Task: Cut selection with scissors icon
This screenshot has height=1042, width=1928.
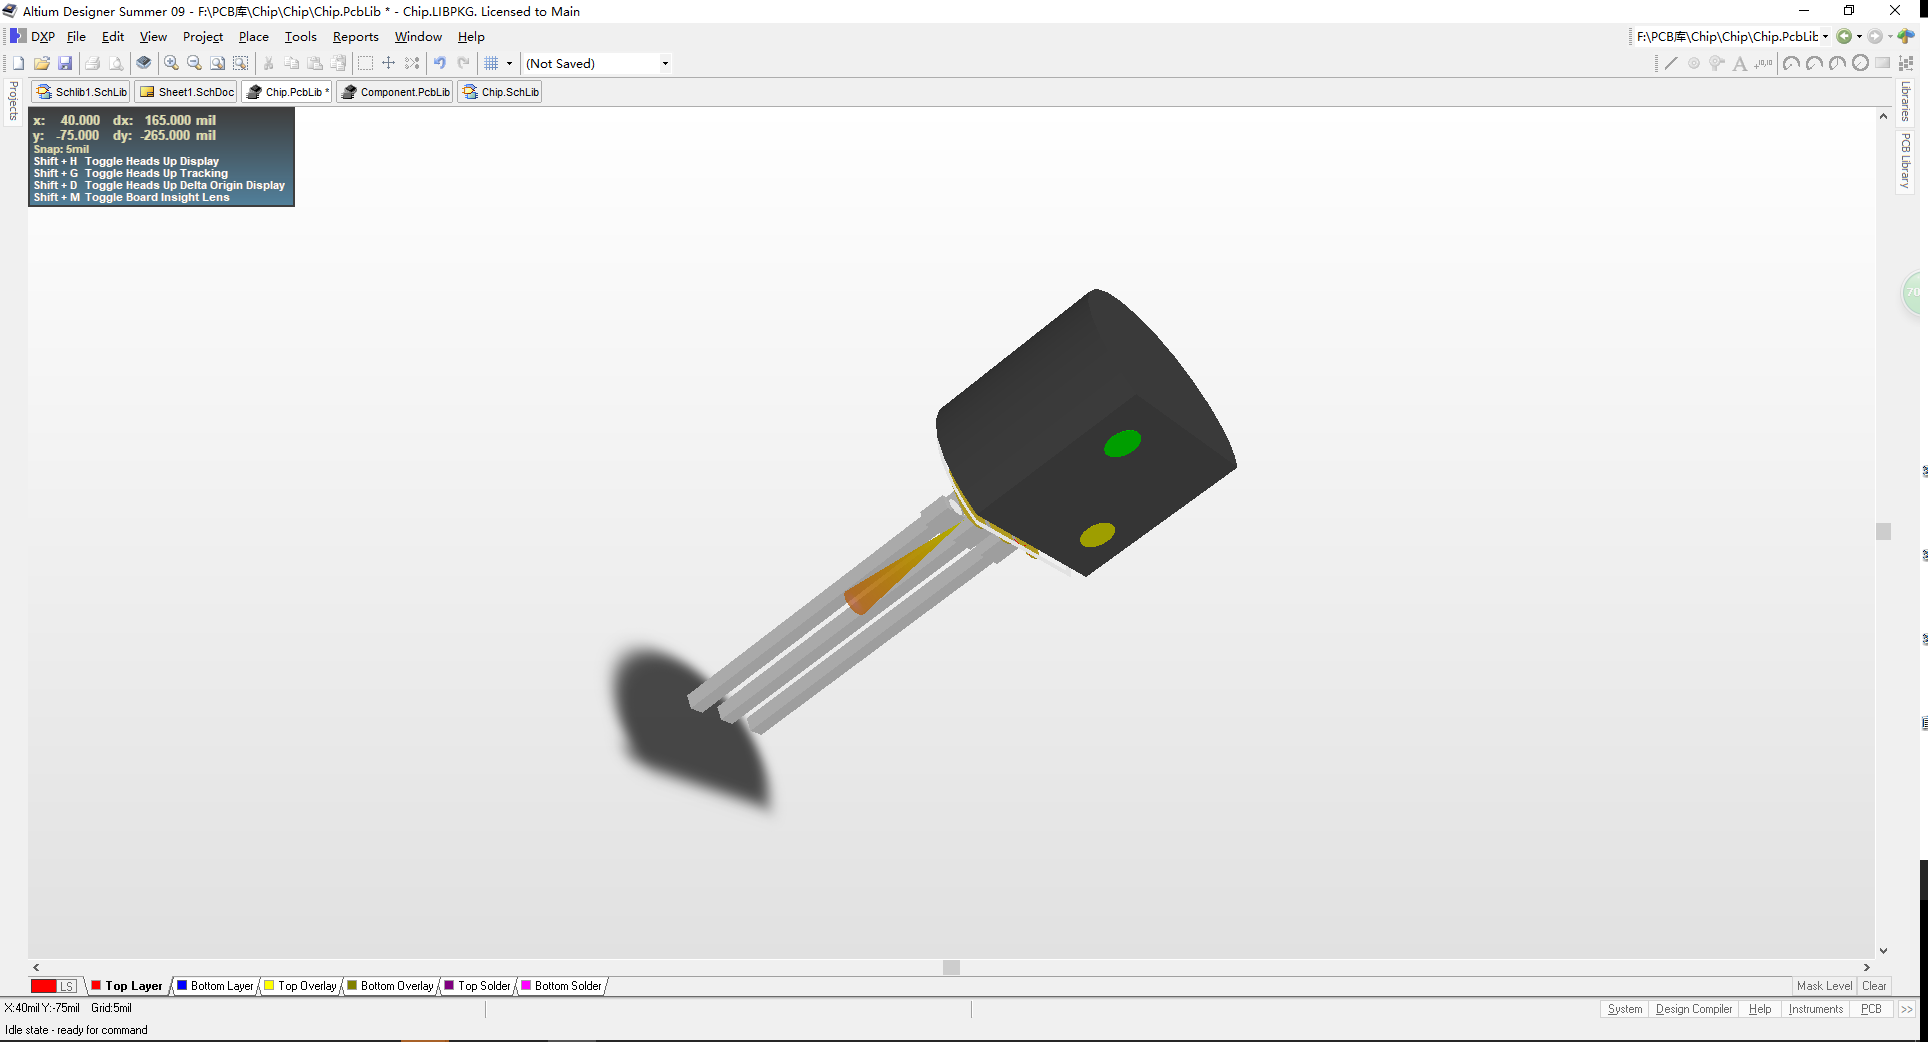Action: [268, 63]
